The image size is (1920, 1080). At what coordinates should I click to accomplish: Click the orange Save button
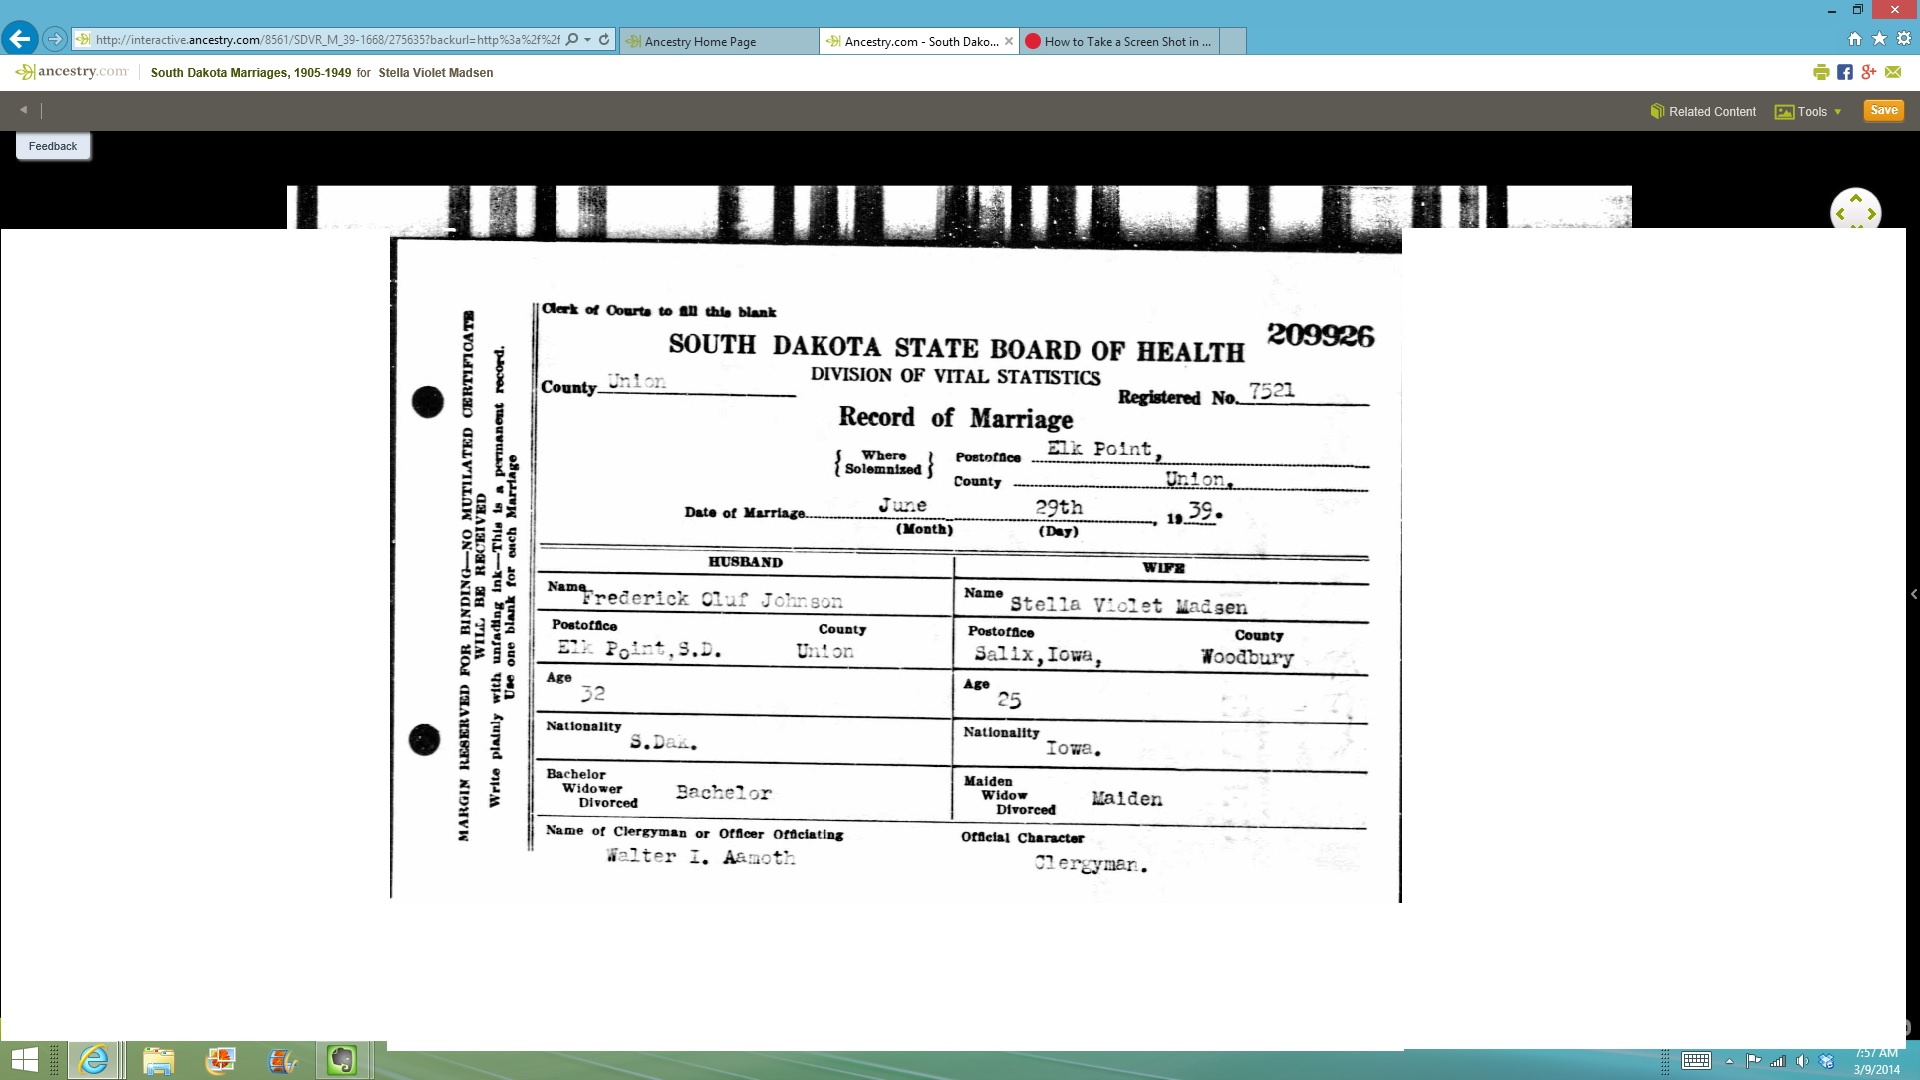click(1883, 110)
